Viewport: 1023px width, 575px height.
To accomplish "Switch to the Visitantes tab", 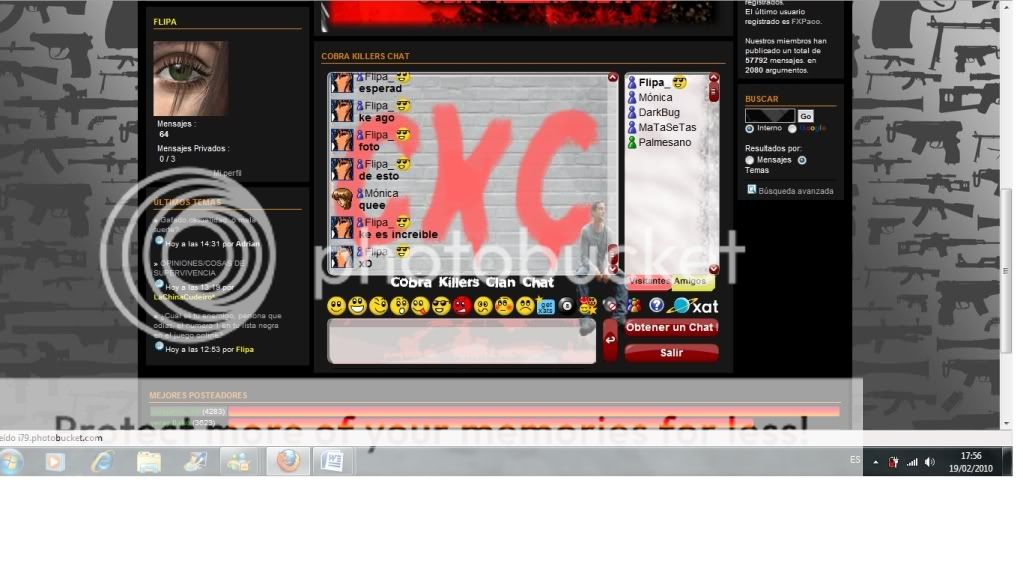I will coord(649,281).
